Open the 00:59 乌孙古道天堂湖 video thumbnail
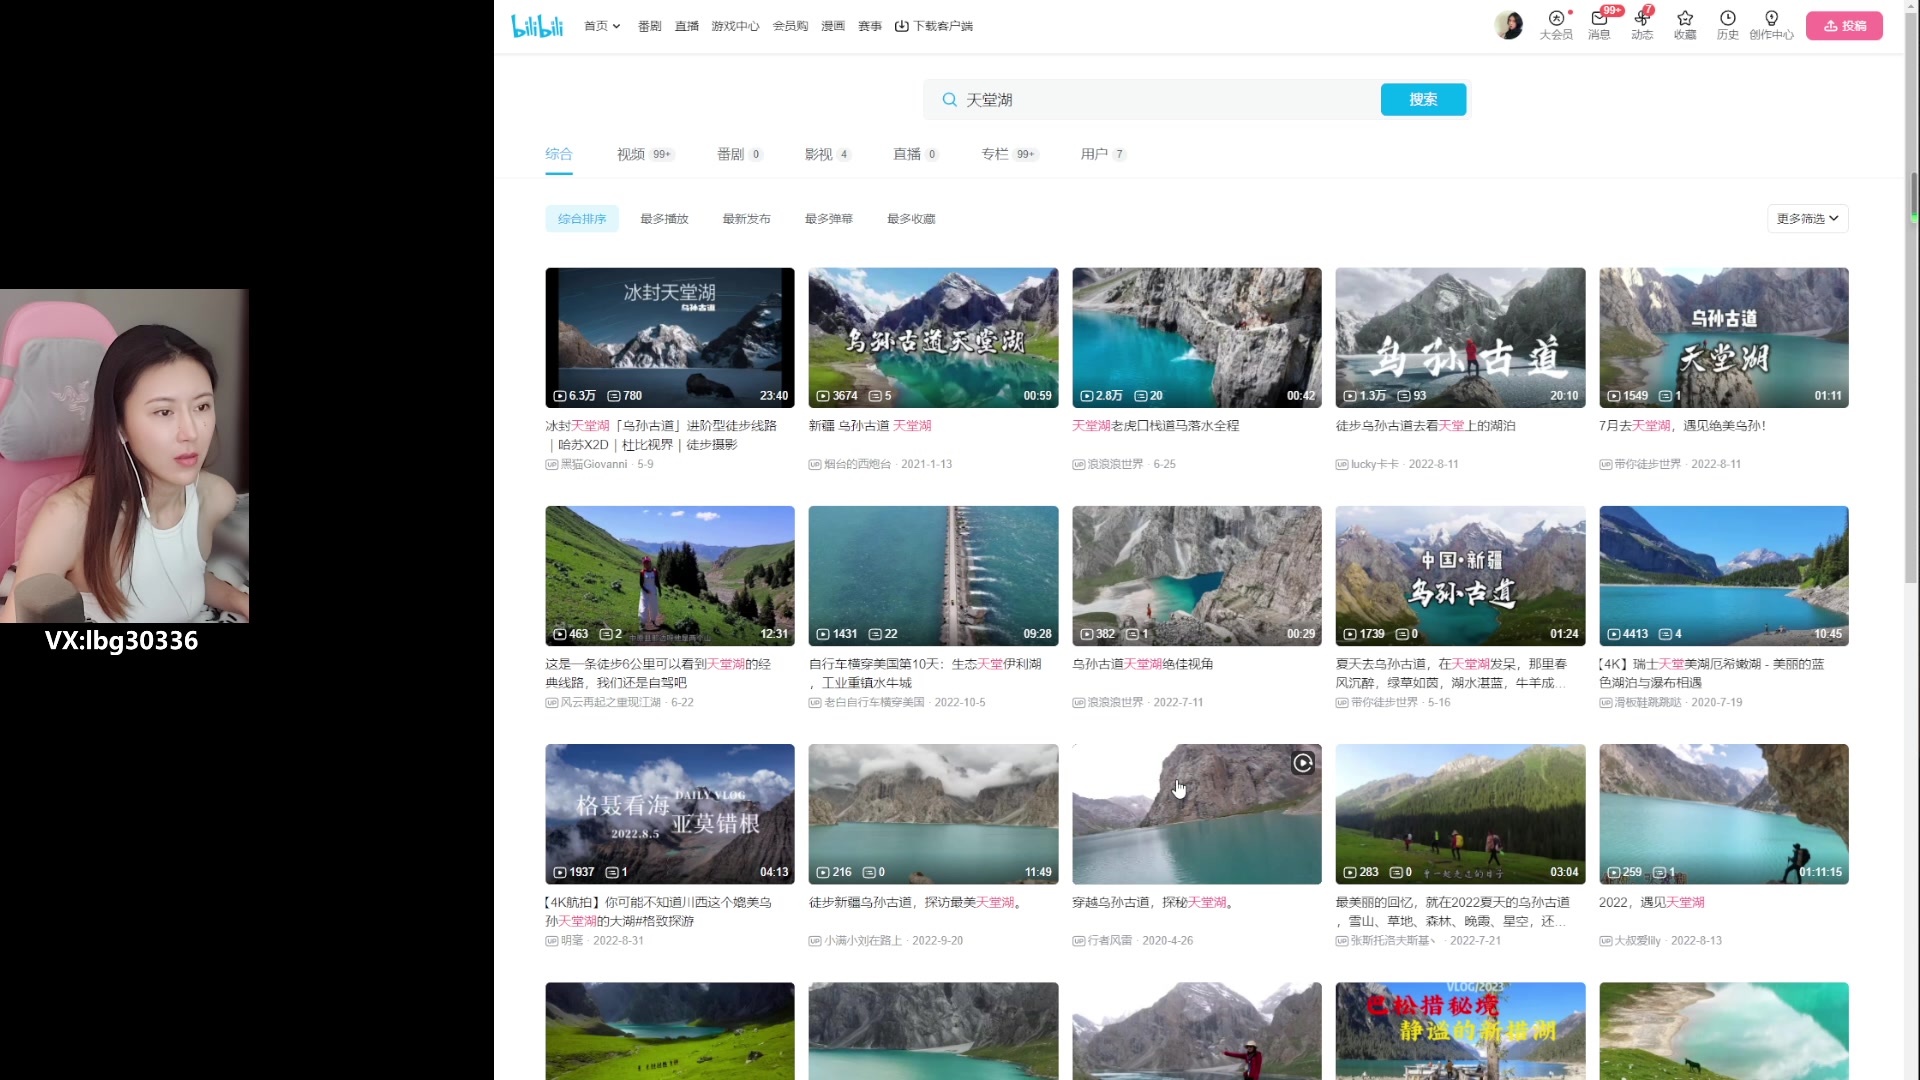The height and width of the screenshot is (1080, 1920). (x=933, y=337)
